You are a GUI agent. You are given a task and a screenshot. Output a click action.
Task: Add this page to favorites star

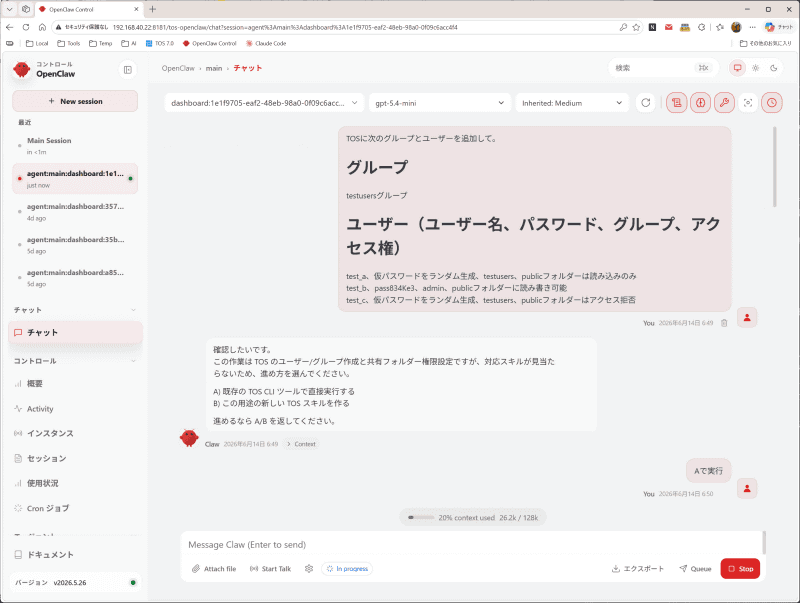[x=636, y=27]
